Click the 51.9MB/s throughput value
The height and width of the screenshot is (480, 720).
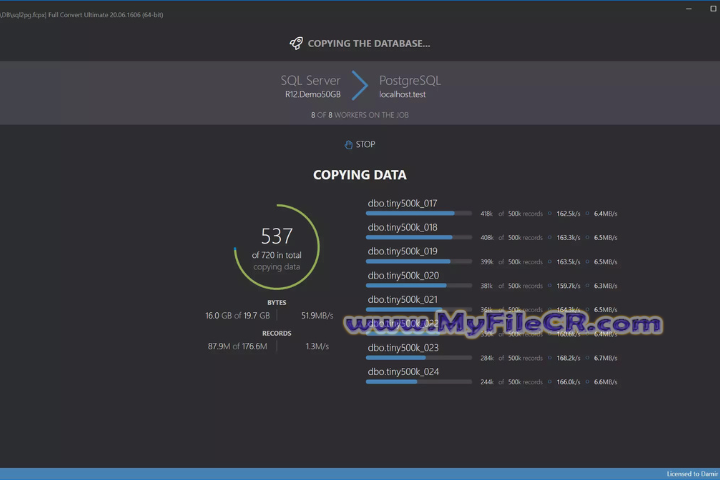click(x=317, y=316)
